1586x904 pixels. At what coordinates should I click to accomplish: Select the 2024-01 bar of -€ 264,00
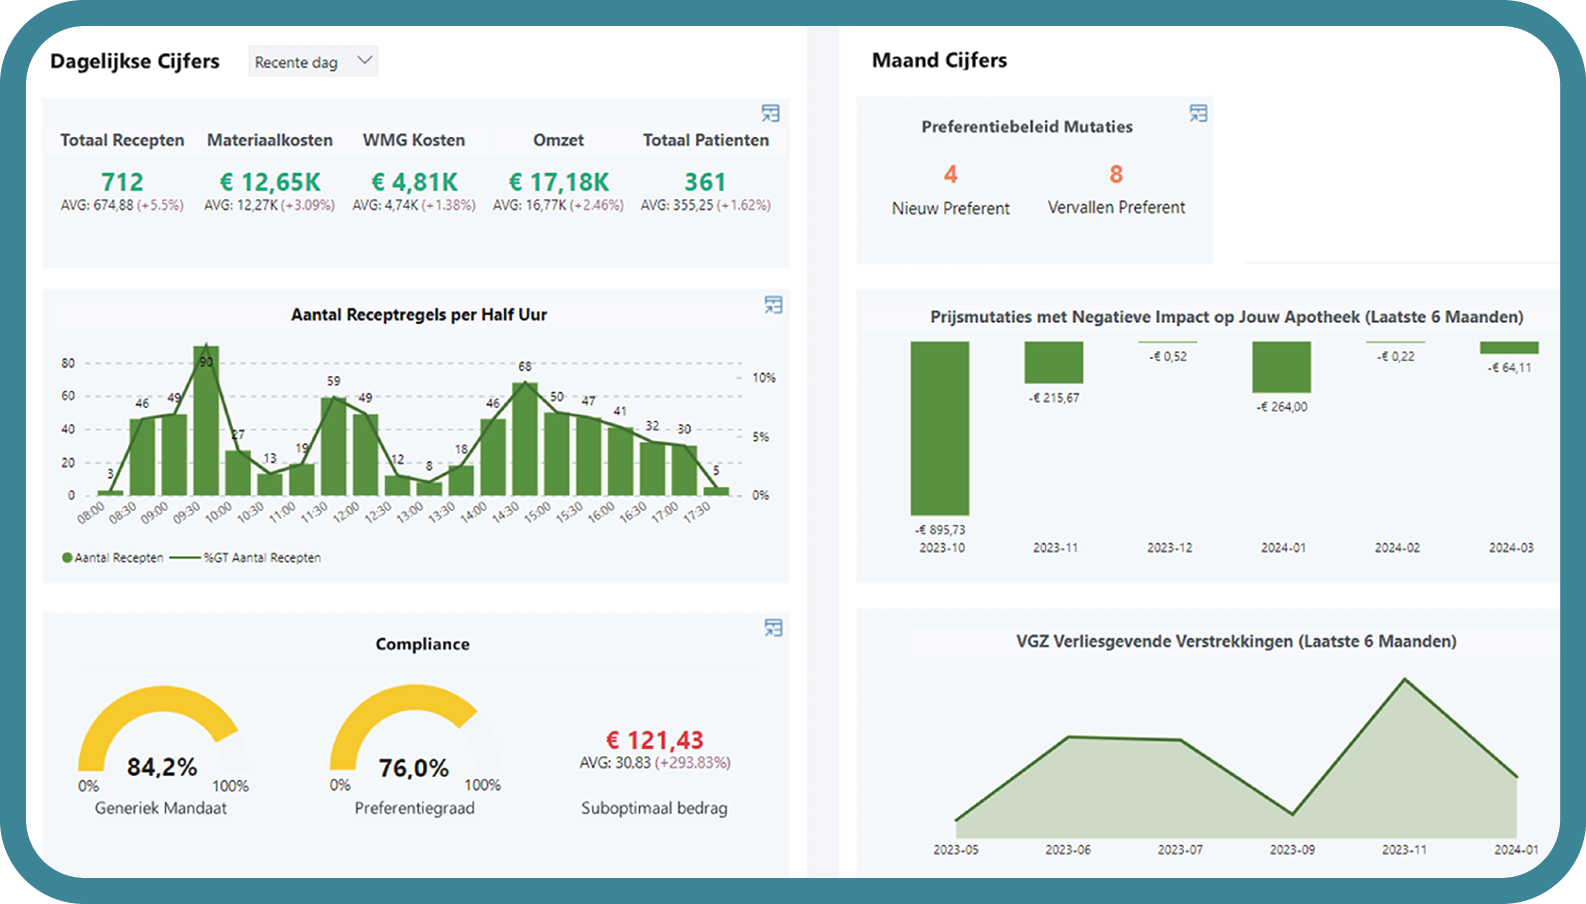tap(1282, 367)
